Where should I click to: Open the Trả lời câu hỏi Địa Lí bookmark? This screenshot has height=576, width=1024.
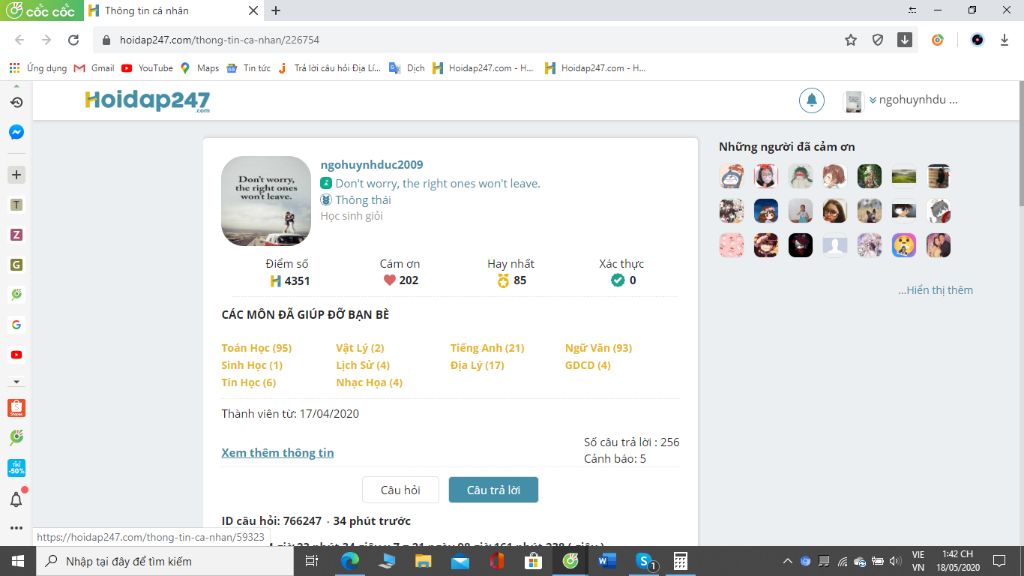coord(329,68)
